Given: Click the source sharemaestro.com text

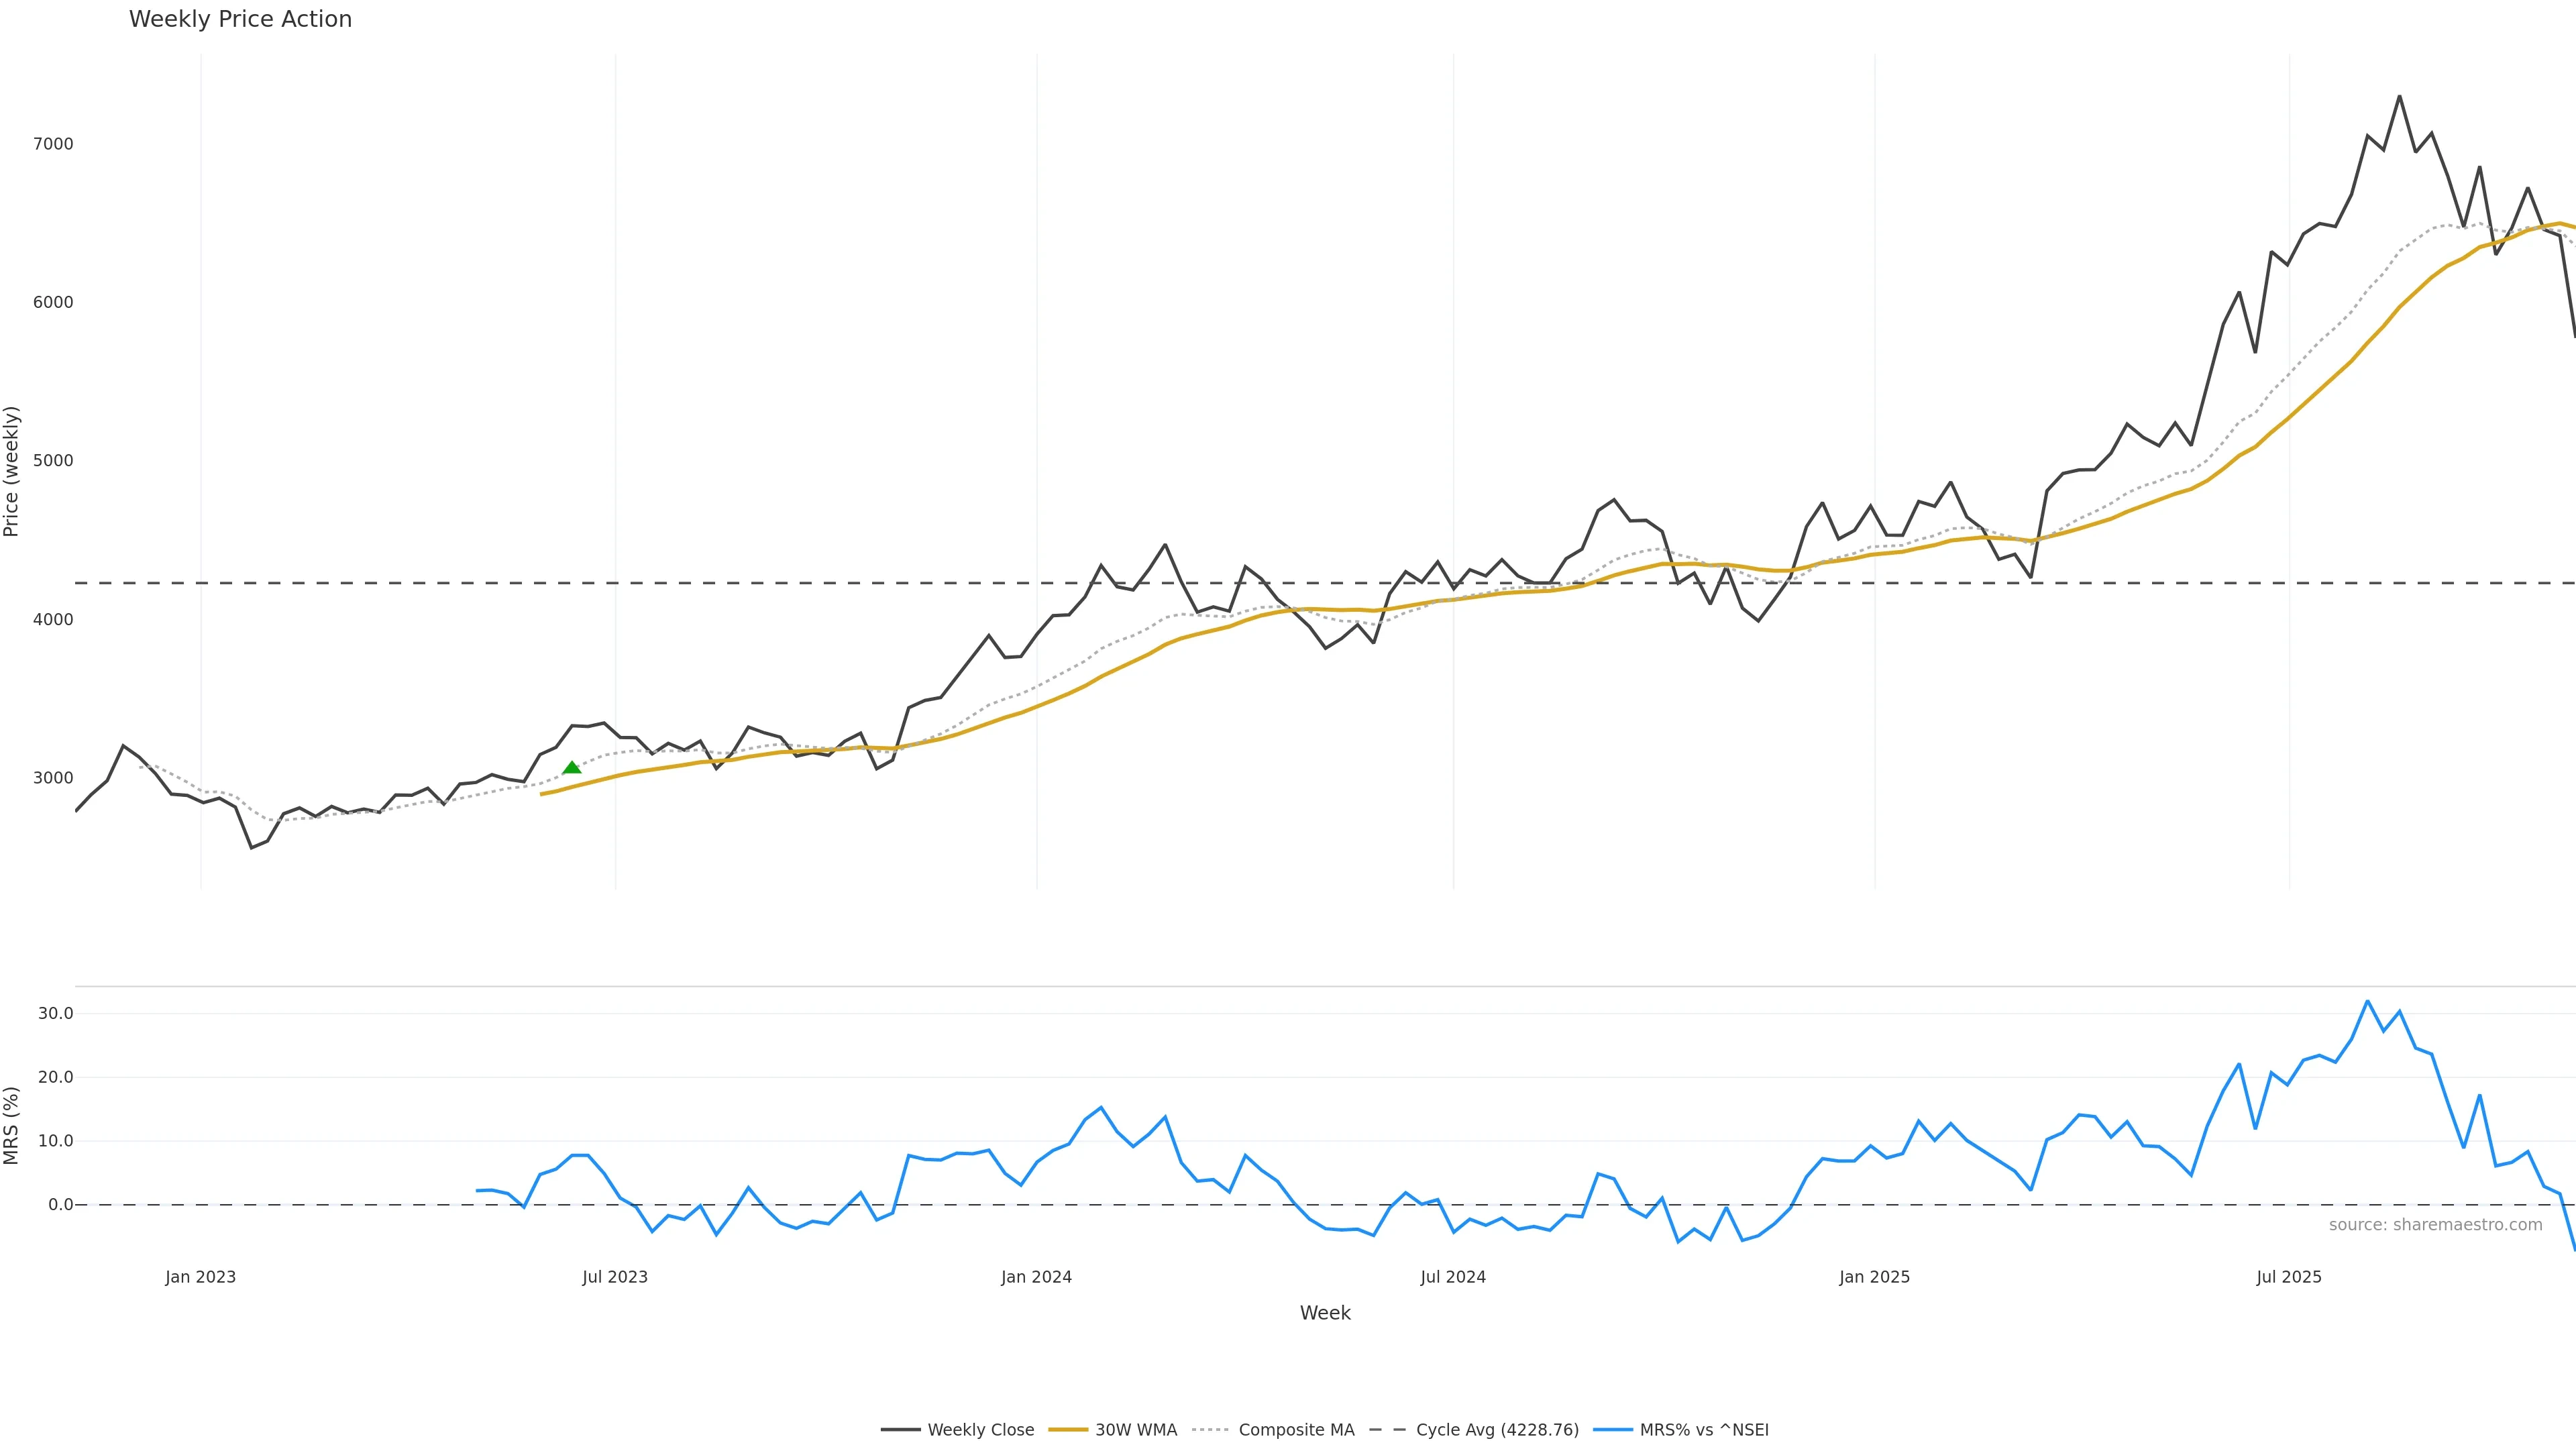Looking at the screenshot, I should [x=2435, y=1225].
